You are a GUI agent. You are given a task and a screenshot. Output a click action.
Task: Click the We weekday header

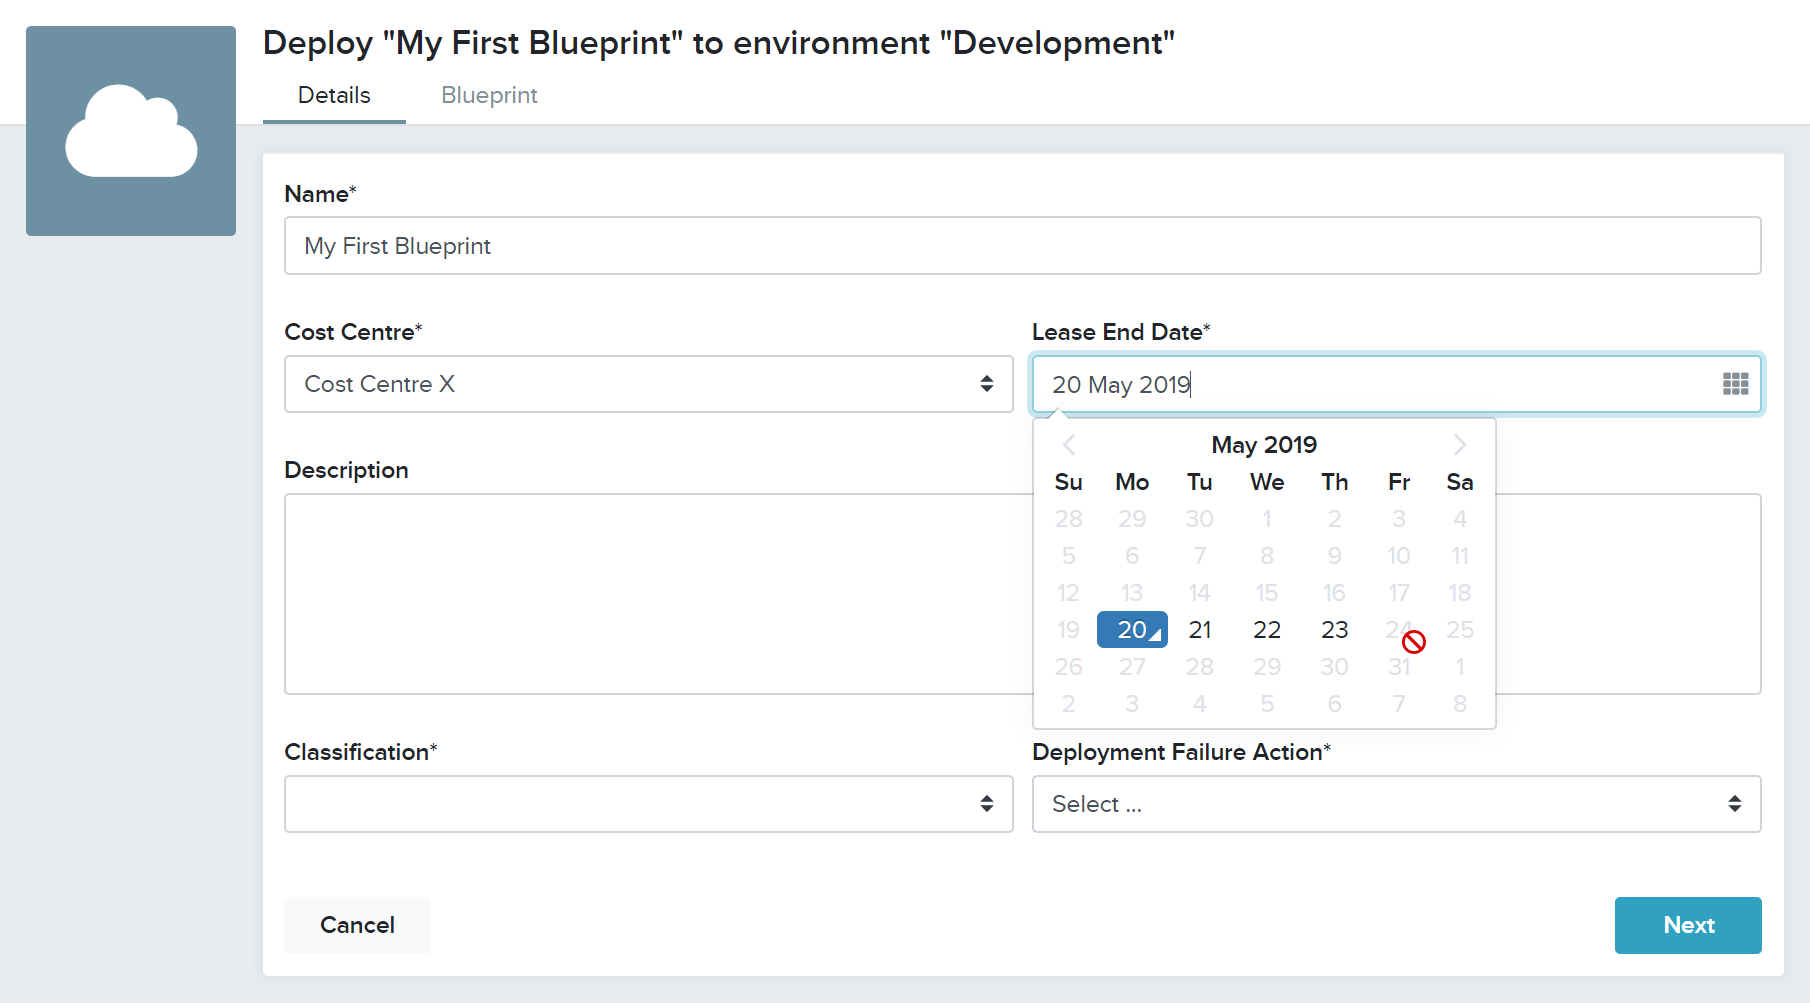[1267, 482]
